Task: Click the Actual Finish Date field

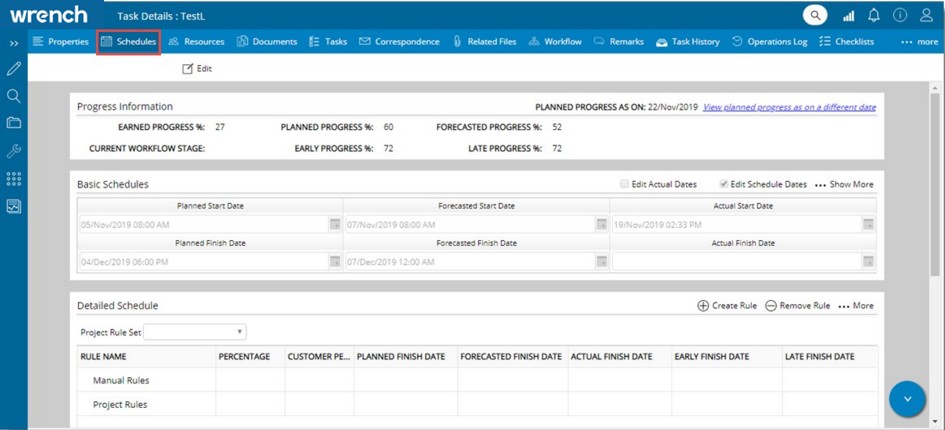Action: tap(736, 261)
